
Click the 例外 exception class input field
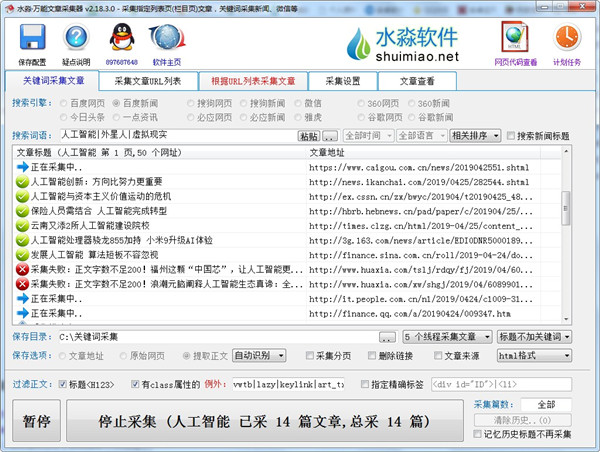289,384
